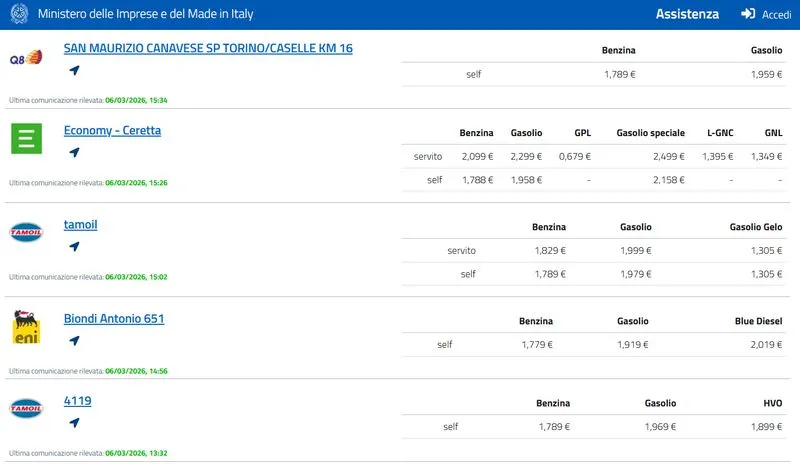Click navigation arrow under San Maurizio Canavese station
800x473 pixels.
pyautogui.click(x=74, y=71)
